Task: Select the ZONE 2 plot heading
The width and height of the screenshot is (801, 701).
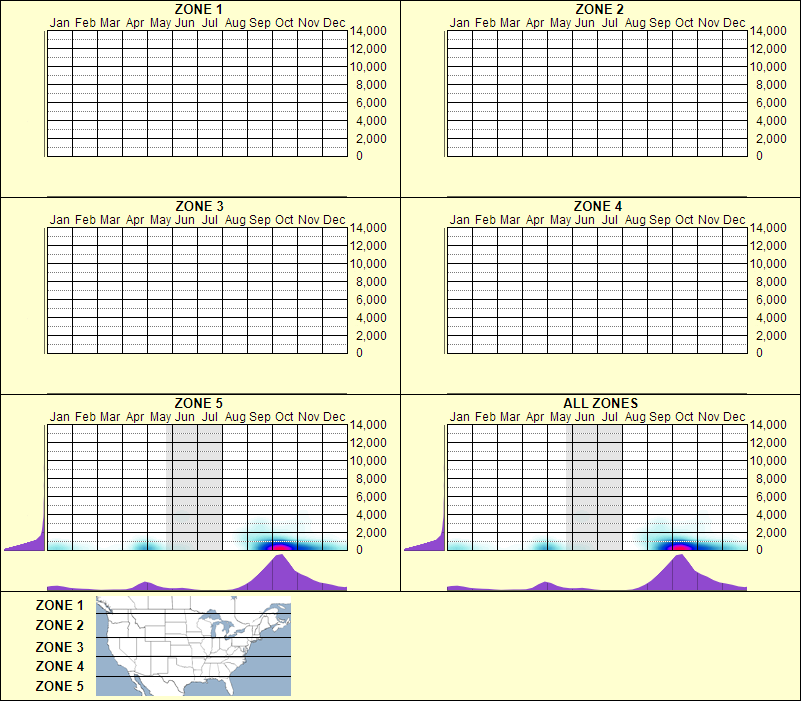Action: click(599, 11)
